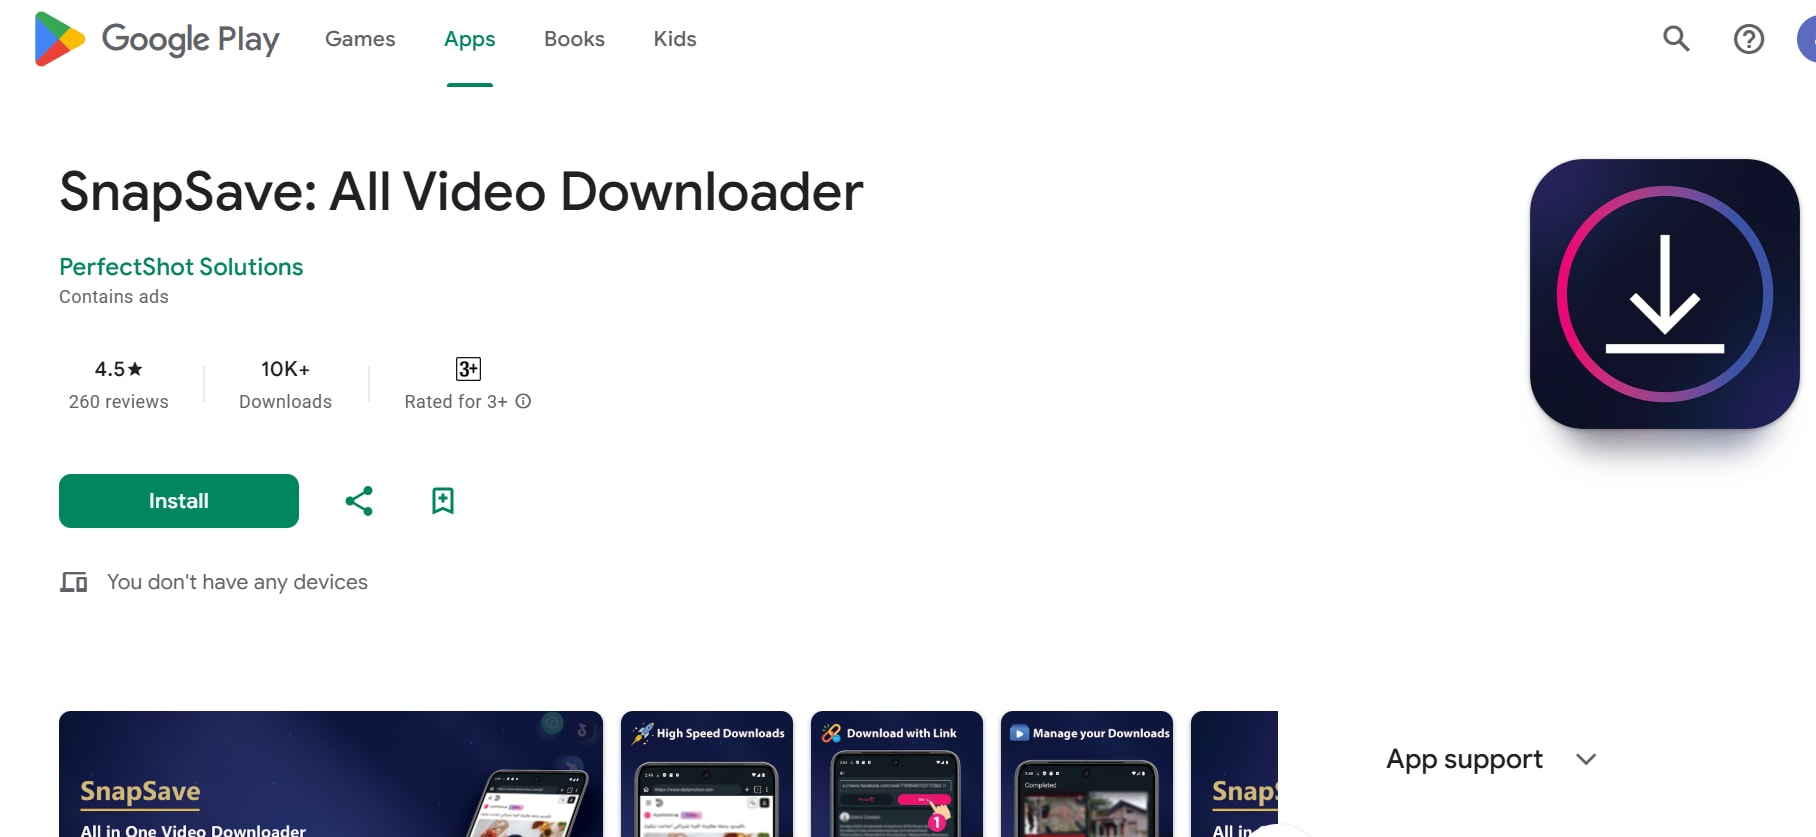Image resolution: width=1816 pixels, height=837 pixels.
Task: View the High Speed Downloads screenshot
Action: coord(707,774)
